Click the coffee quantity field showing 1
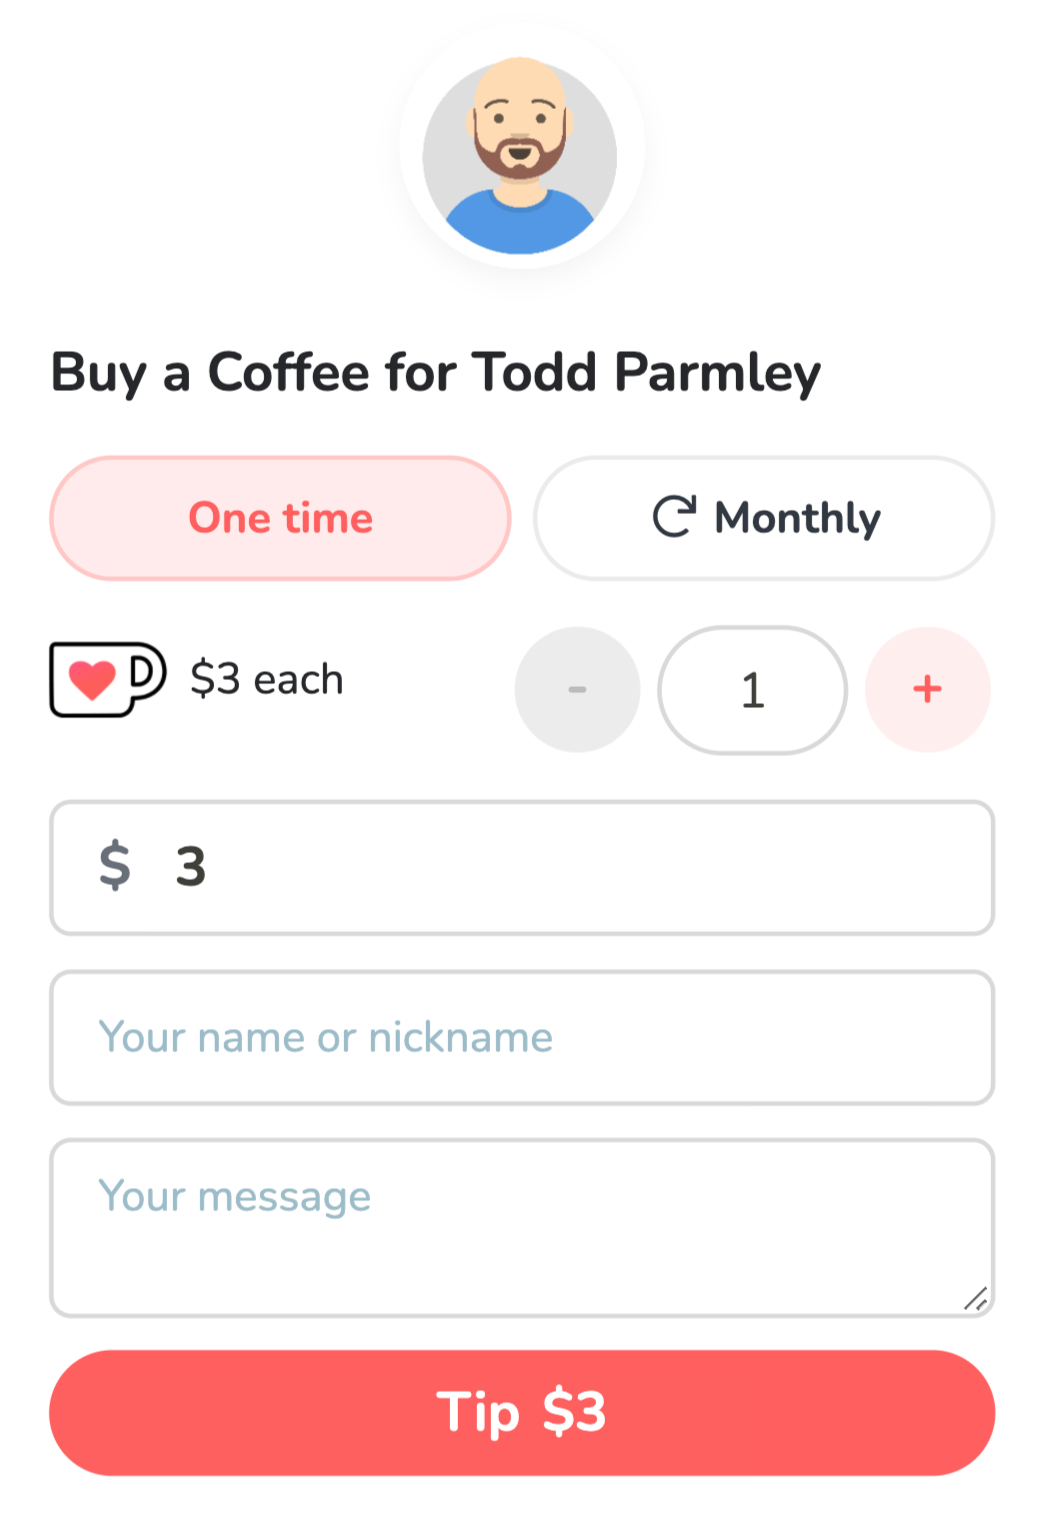The width and height of the screenshot is (1042, 1530). tap(752, 690)
